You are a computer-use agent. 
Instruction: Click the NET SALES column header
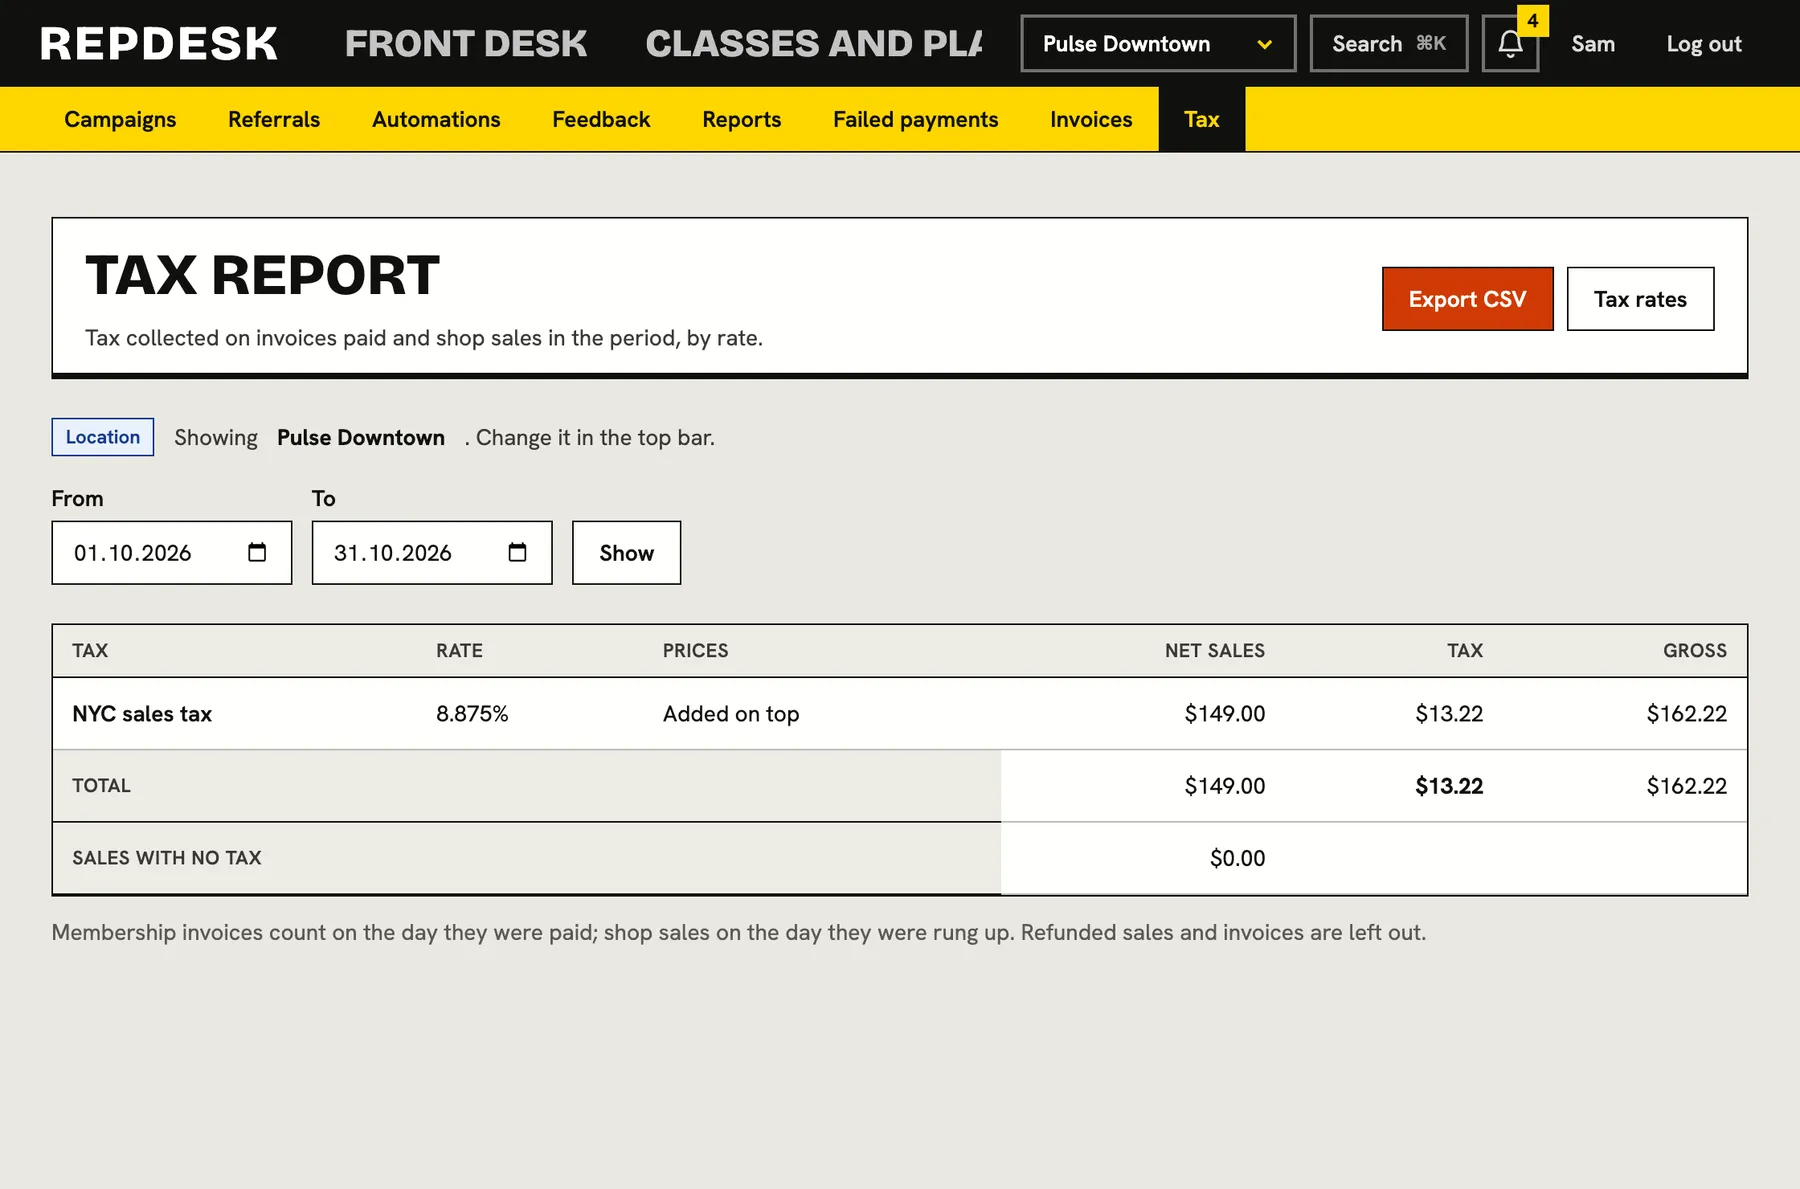pos(1214,651)
